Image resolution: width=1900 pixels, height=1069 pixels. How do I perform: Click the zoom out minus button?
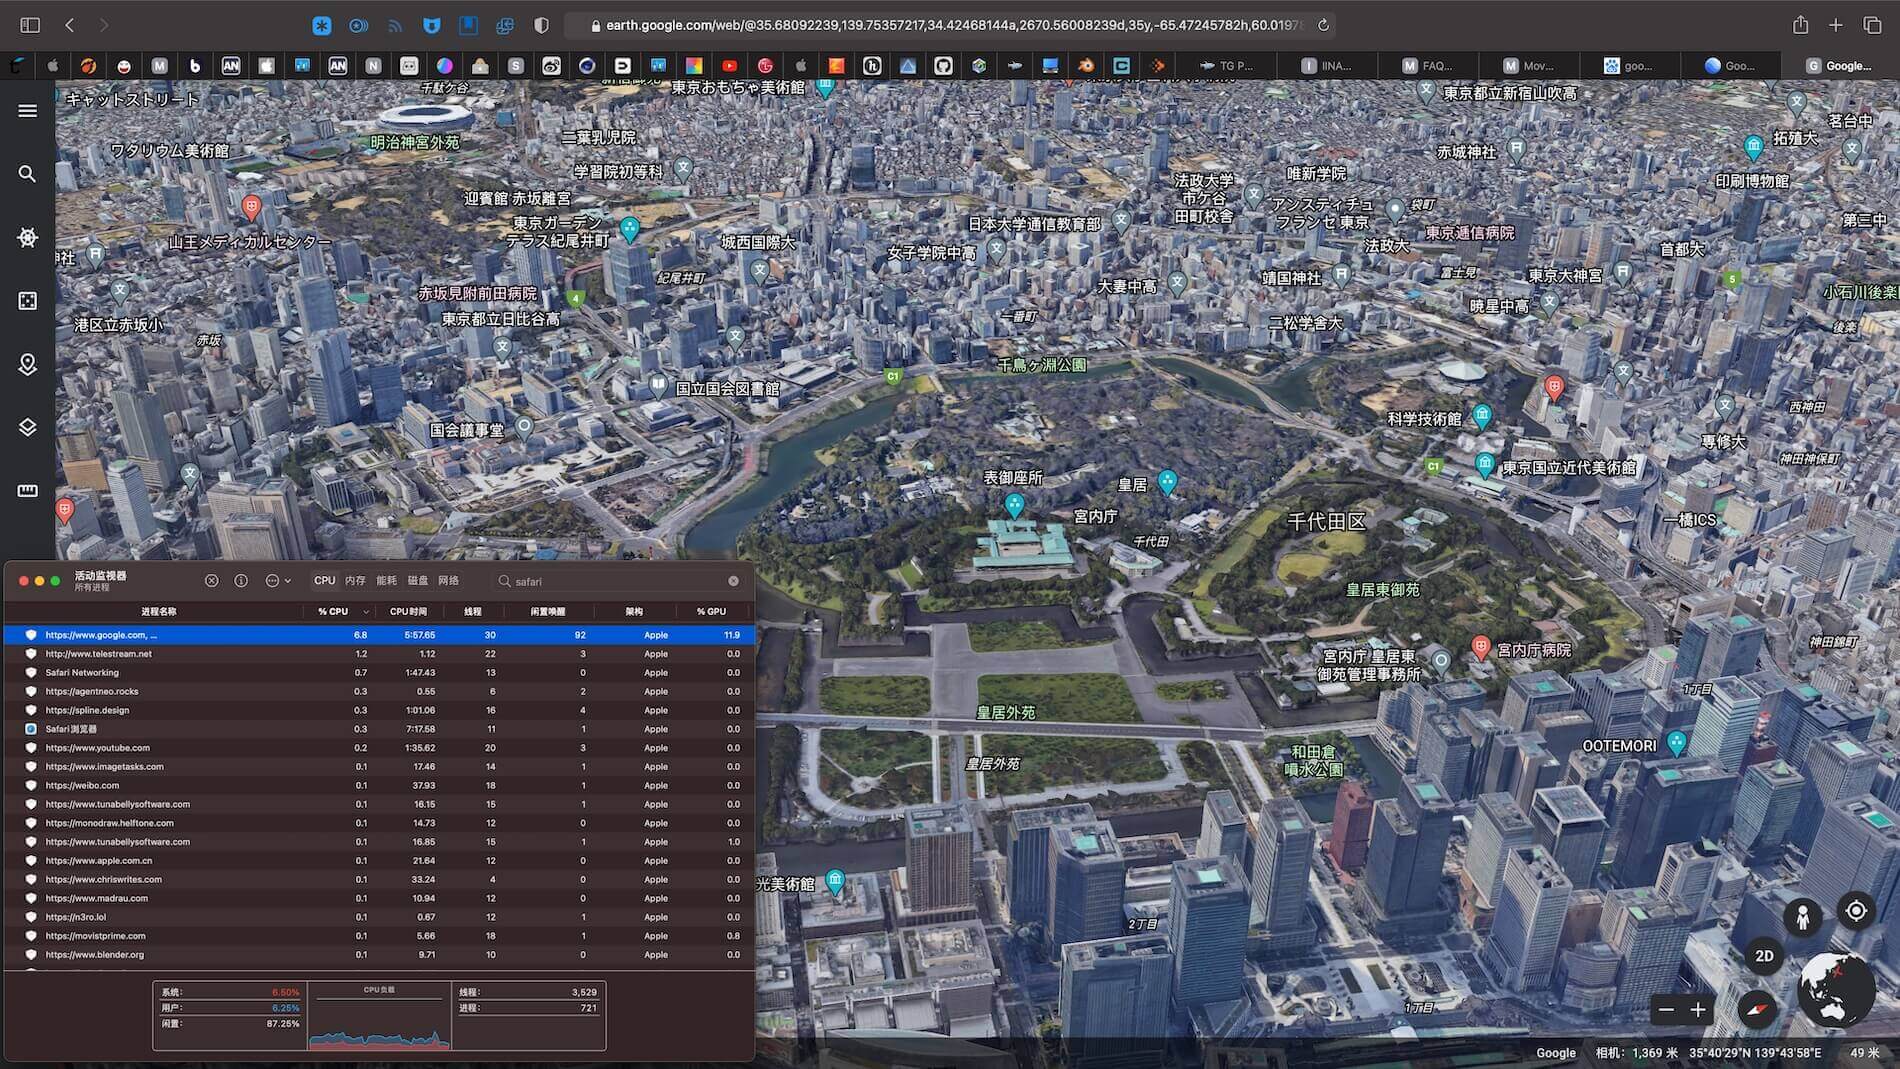[1666, 1010]
